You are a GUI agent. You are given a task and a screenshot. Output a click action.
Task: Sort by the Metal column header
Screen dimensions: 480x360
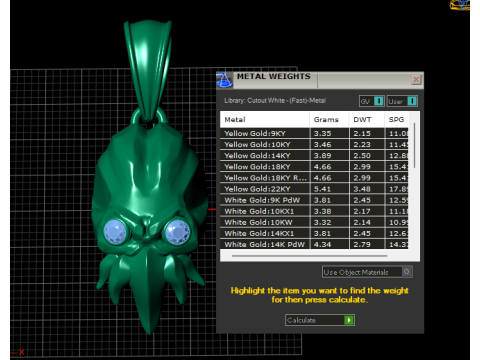pyautogui.click(x=265, y=119)
